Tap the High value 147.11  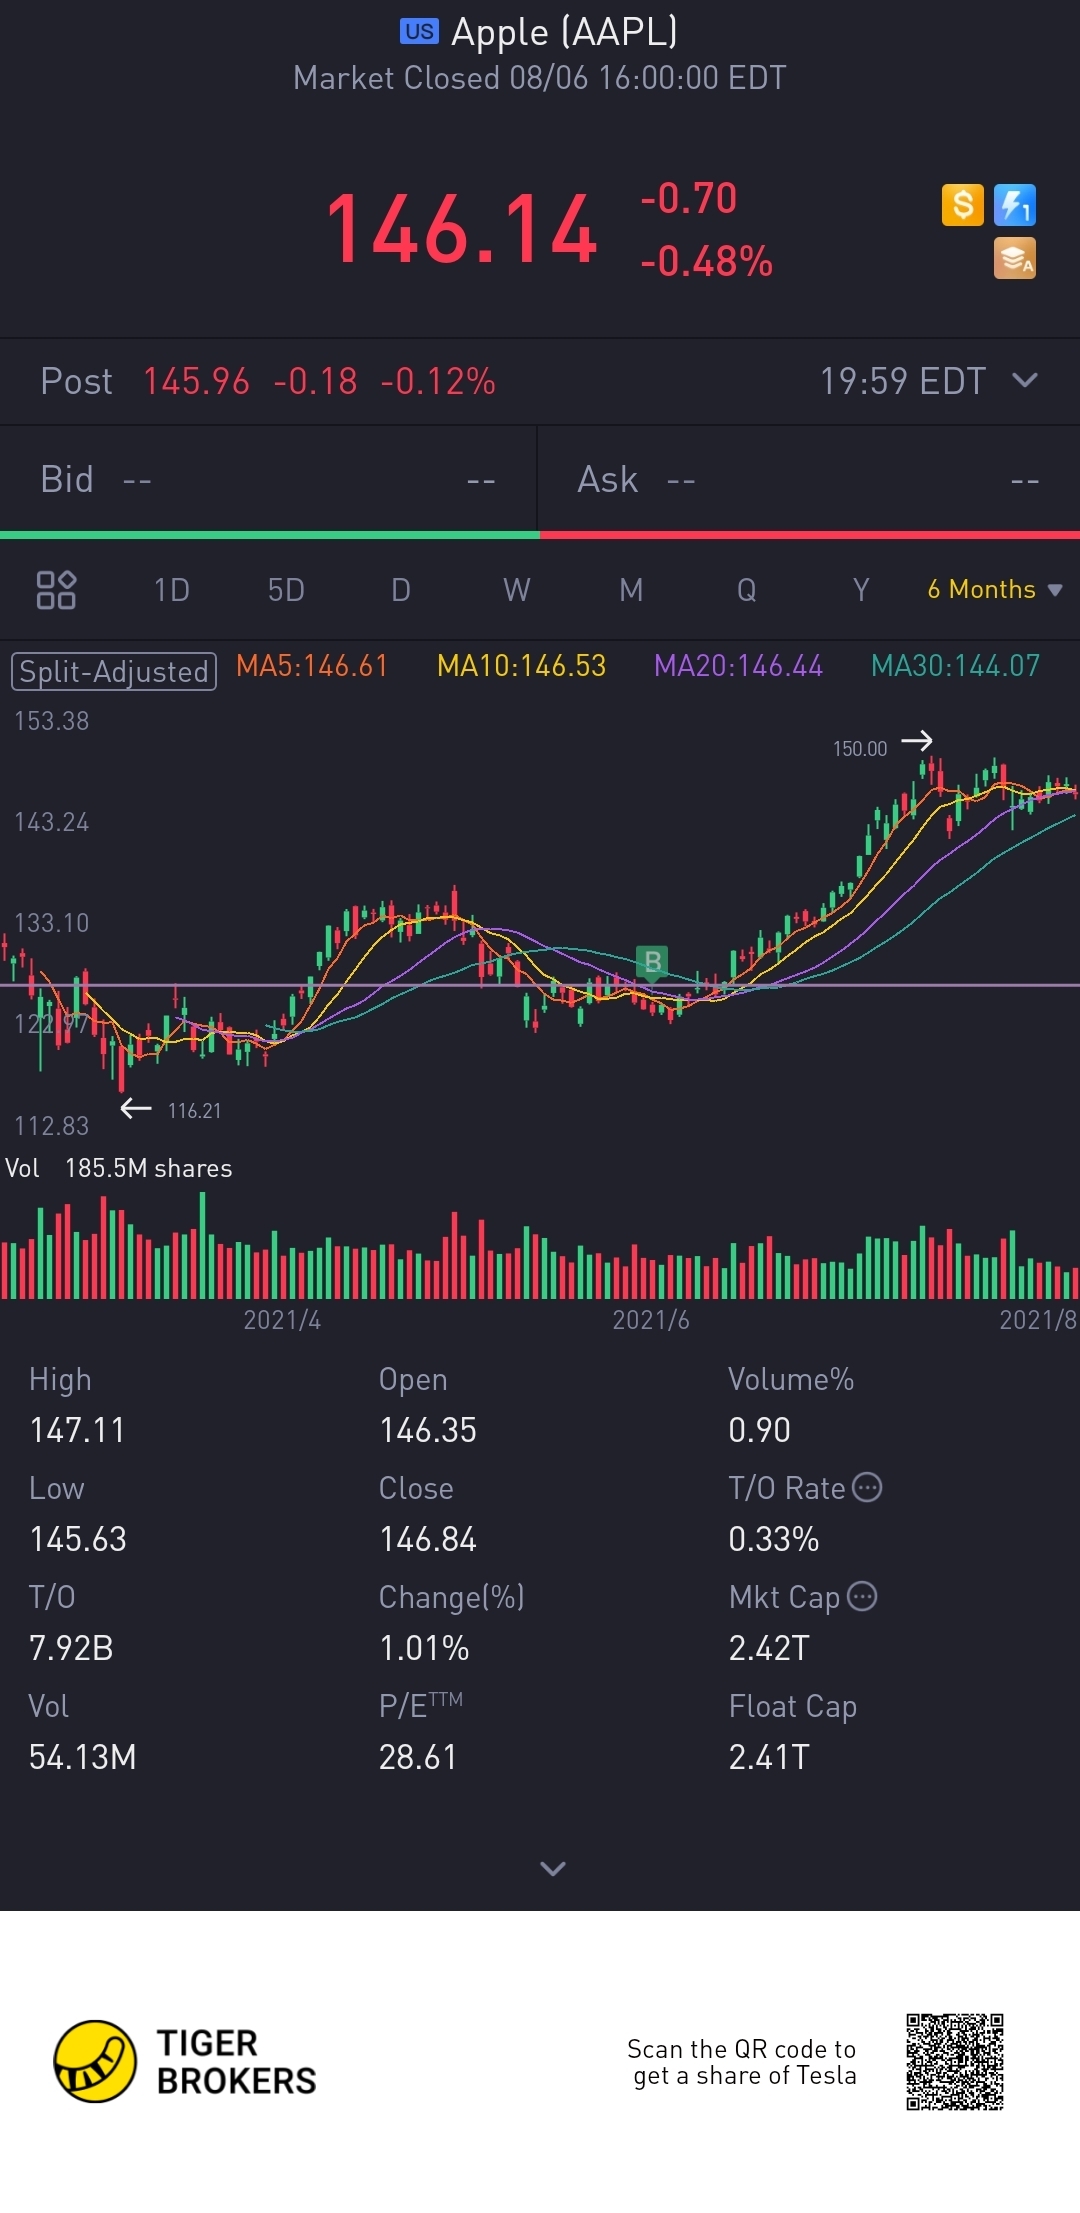(77, 1430)
